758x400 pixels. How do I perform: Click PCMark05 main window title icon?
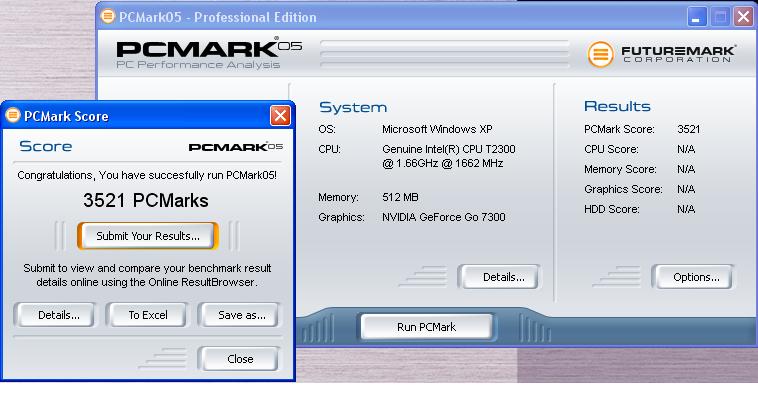click(108, 16)
